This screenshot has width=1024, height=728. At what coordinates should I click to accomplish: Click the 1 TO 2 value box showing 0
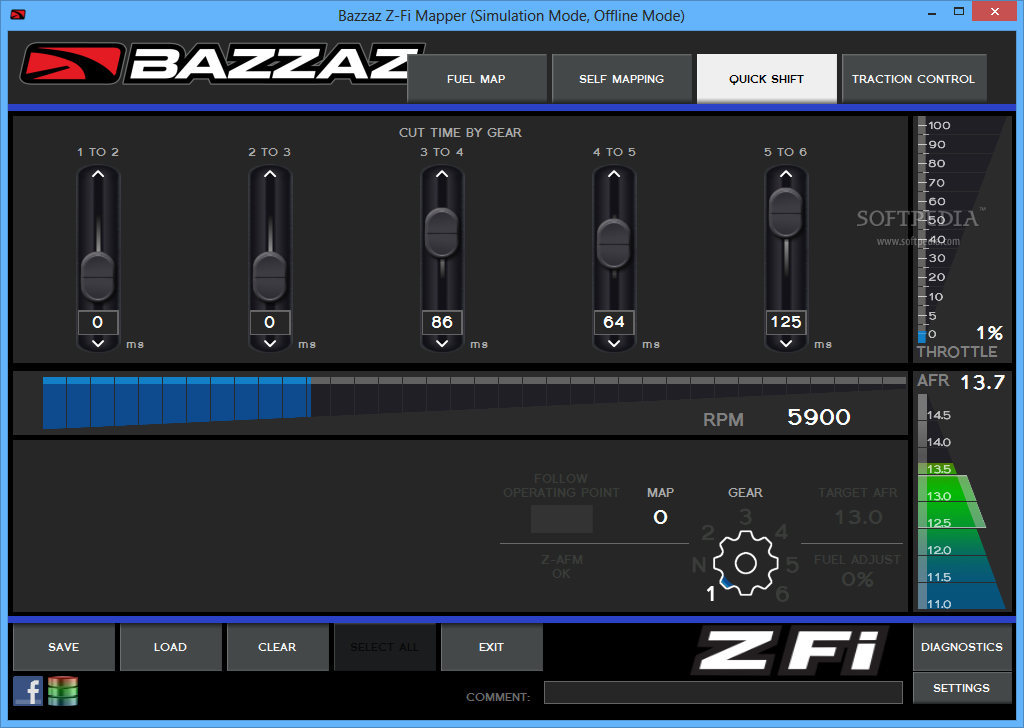pyautogui.click(x=98, y=322)
